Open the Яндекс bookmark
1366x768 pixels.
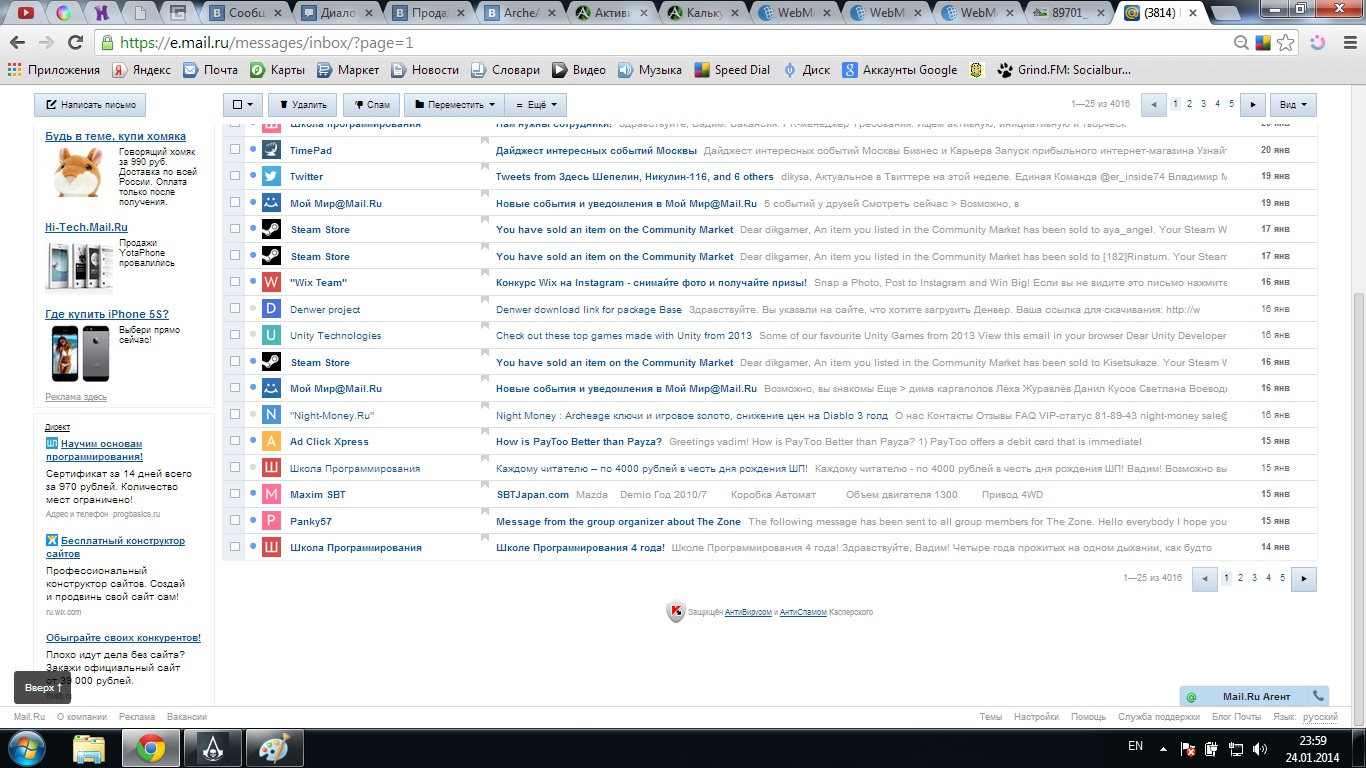(141, 70)
